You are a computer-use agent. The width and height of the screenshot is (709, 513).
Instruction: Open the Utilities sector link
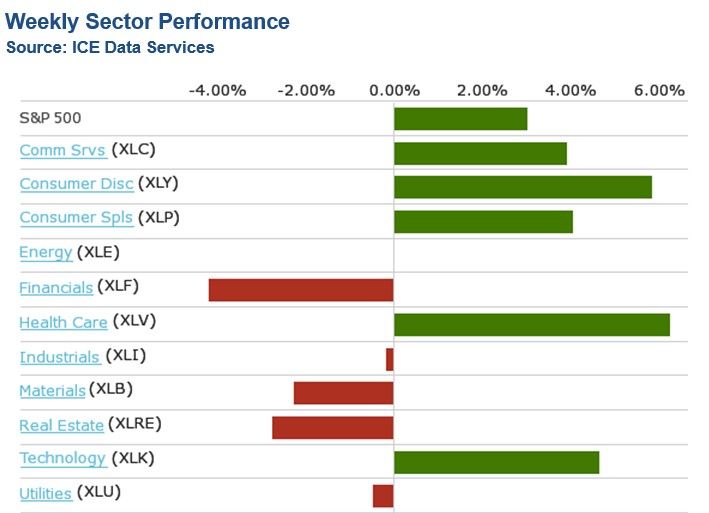(x=45, y=494)
